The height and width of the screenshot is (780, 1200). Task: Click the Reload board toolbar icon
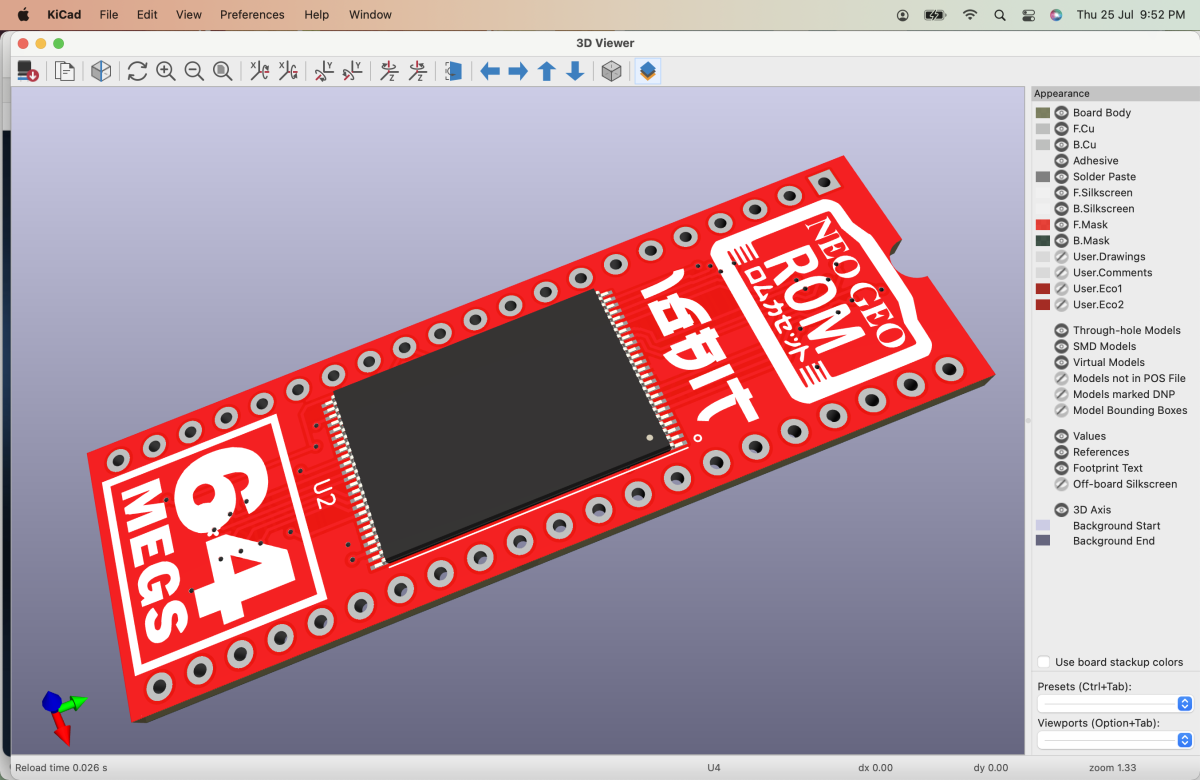28,71
